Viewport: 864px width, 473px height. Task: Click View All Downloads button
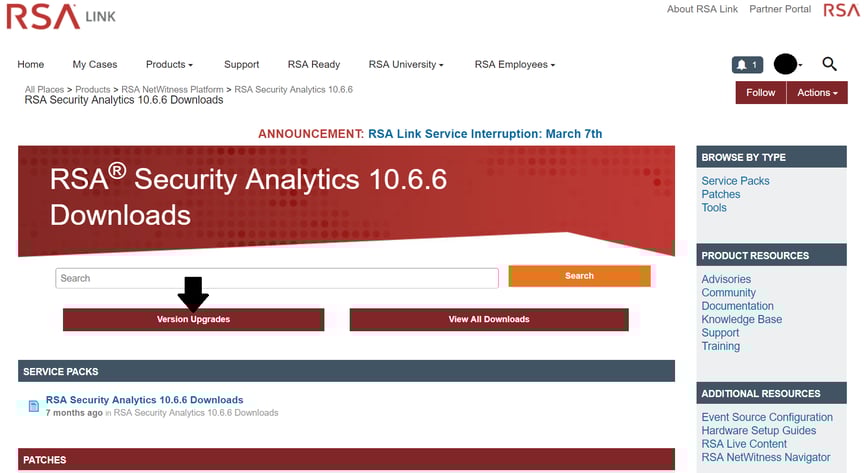489,319
